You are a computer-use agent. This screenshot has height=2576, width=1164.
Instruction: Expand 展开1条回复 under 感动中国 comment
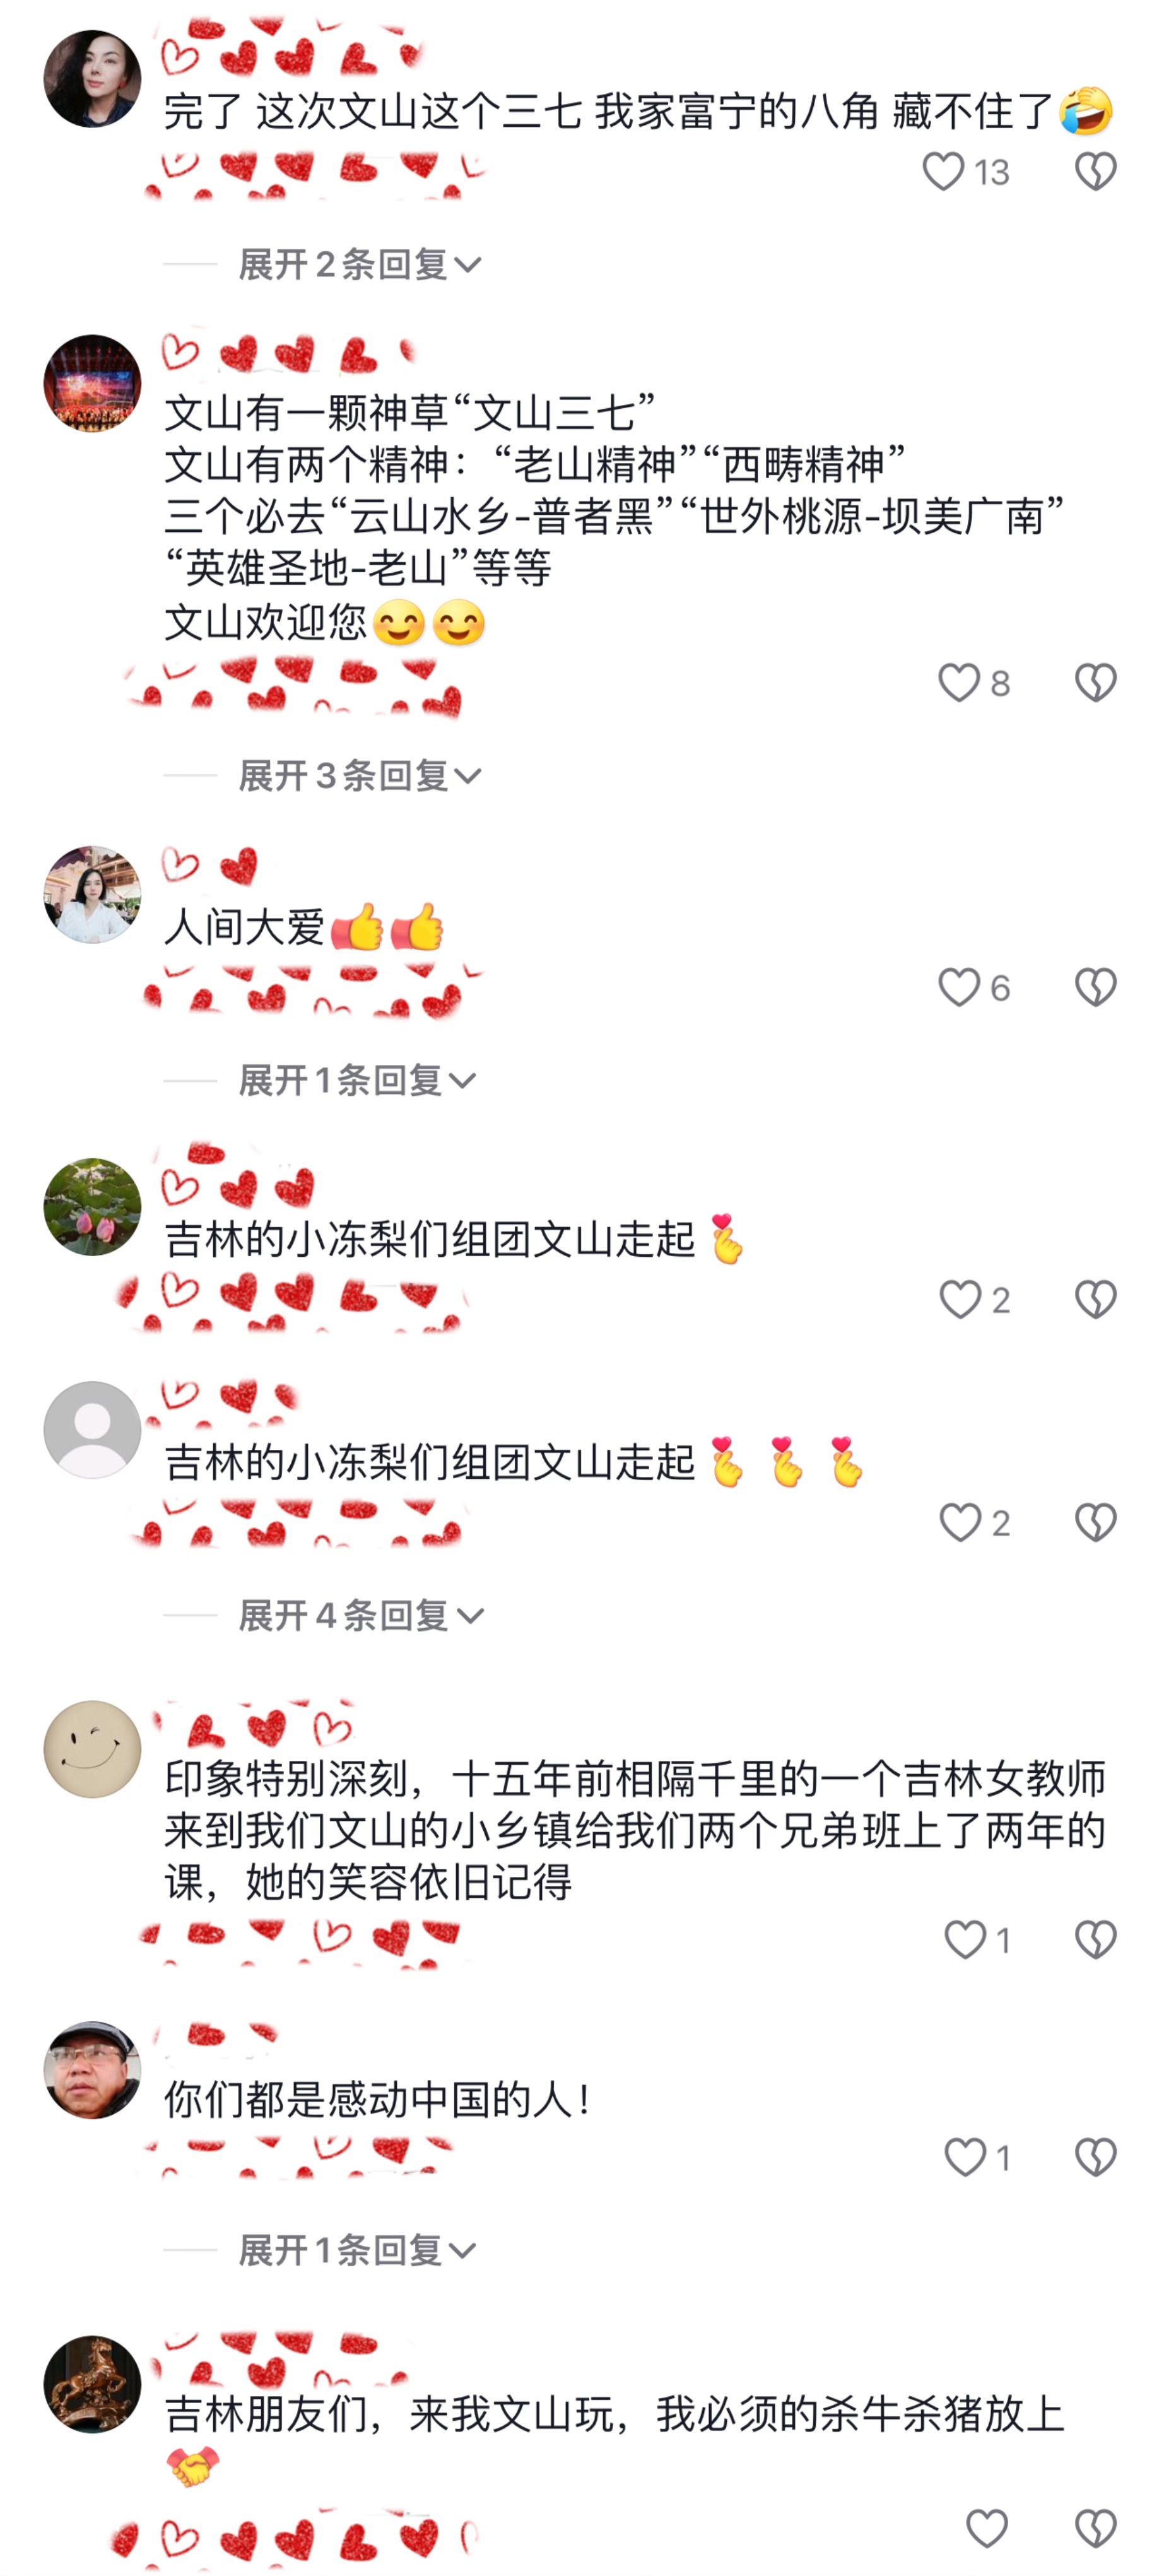[x=357, y=2251]
